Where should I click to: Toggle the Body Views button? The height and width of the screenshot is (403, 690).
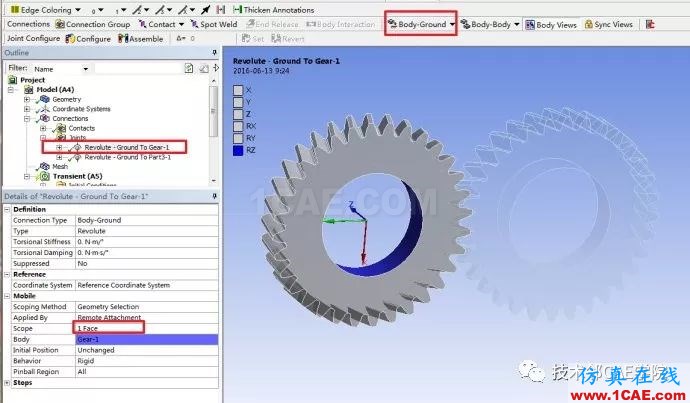[x=551, y=25]
